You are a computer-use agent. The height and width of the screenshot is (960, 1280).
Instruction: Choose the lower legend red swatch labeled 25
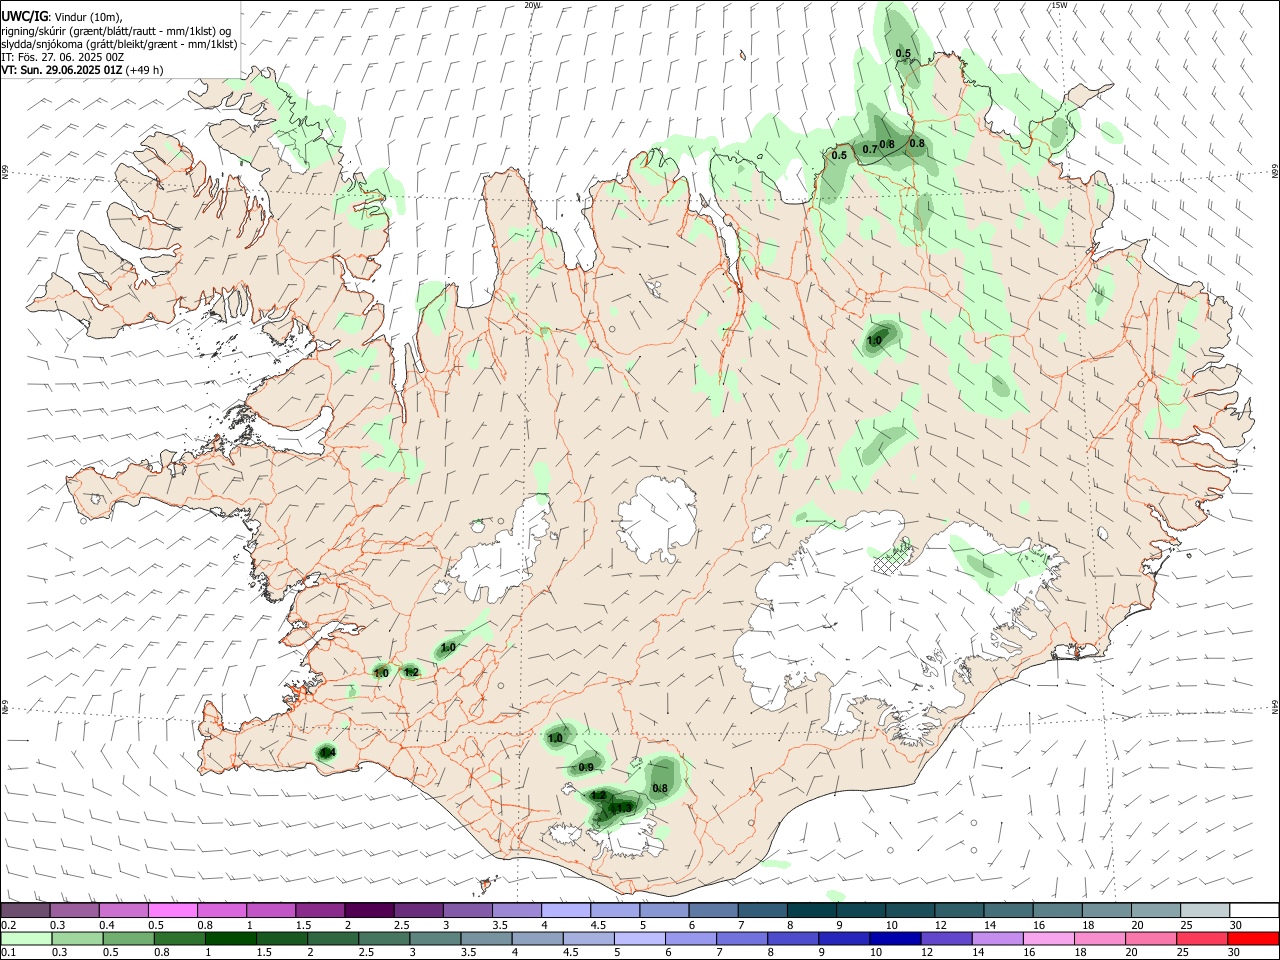1201,938
